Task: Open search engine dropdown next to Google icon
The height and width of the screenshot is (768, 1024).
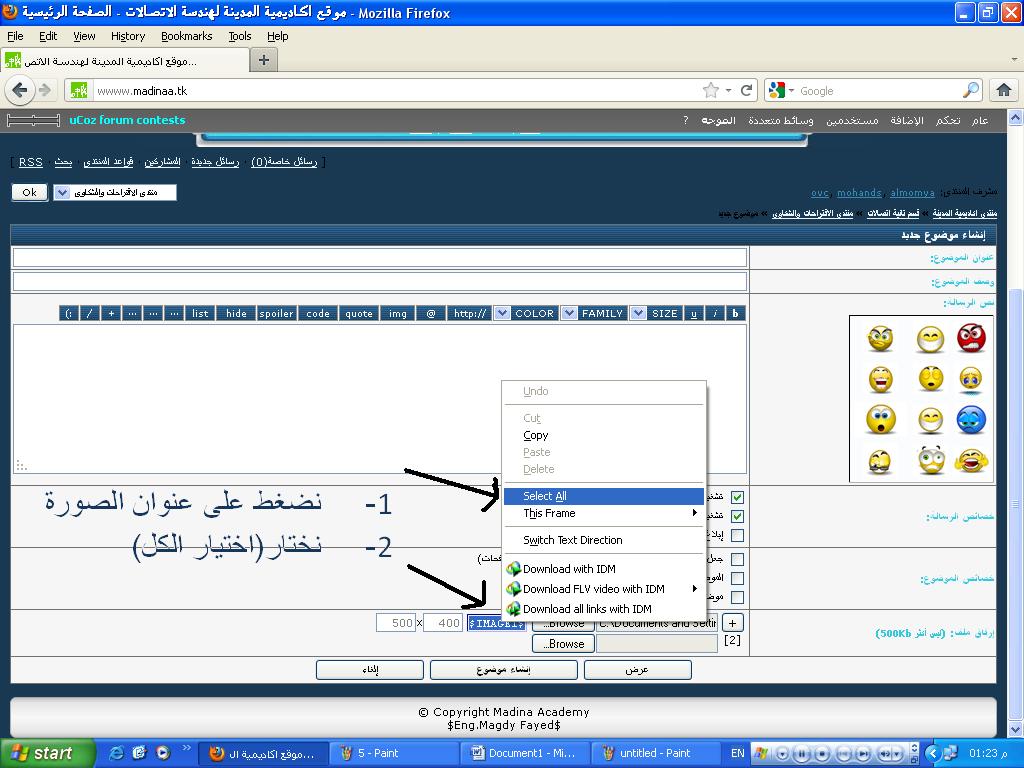Action: (x=791, y=91)
